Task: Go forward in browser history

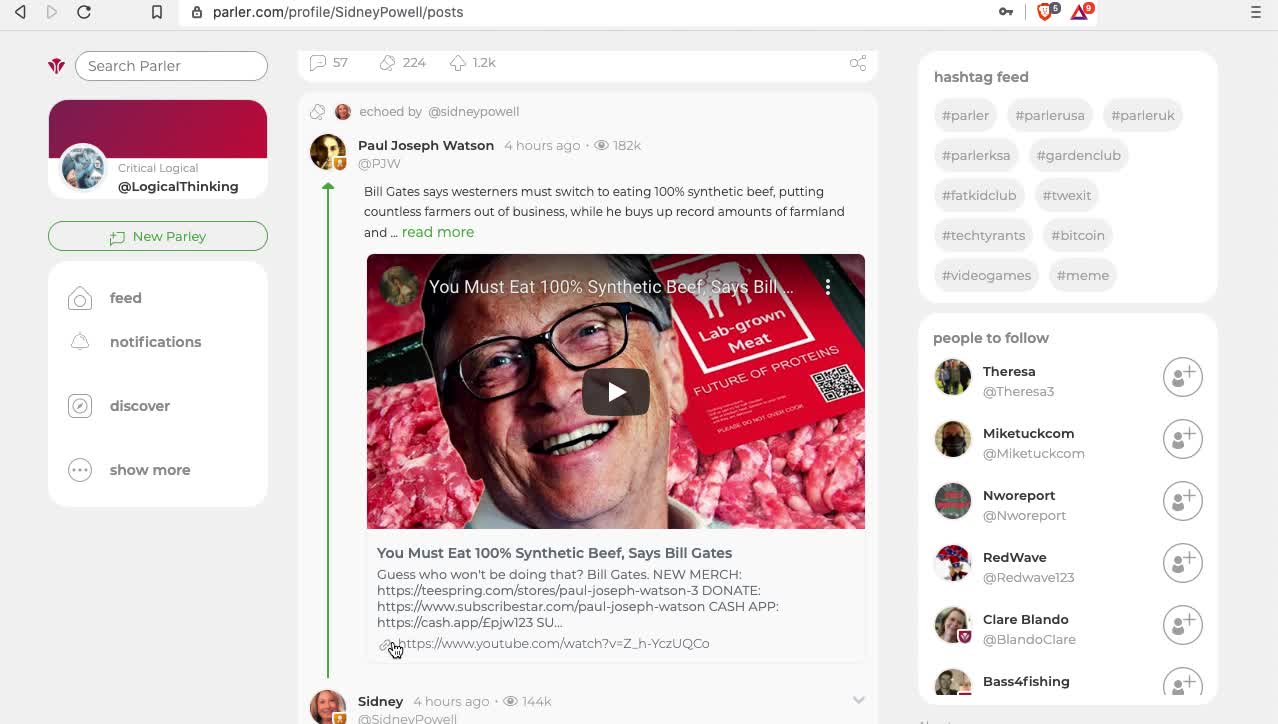Action: [x=52, y=12]
